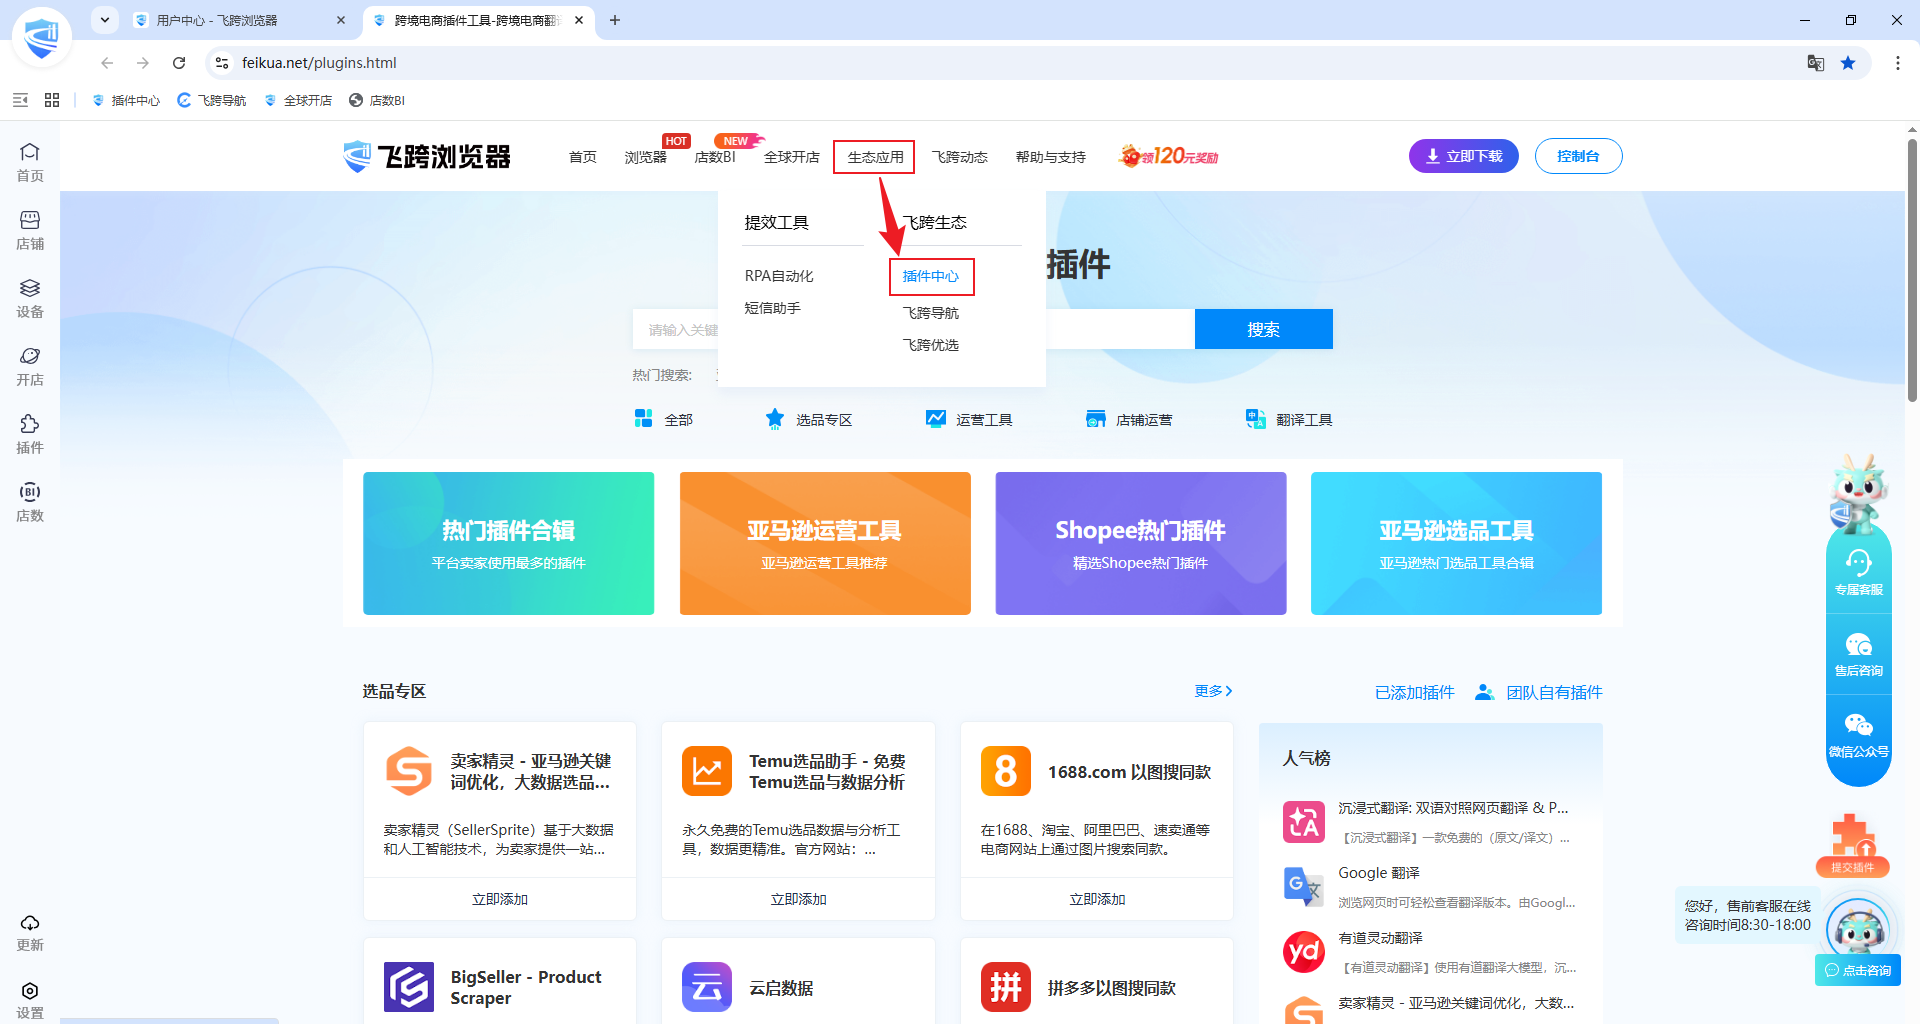Open the 开店 sidebar icon
The width and height of the screenshot is (1920, 1024).
(x=30, y=366)
